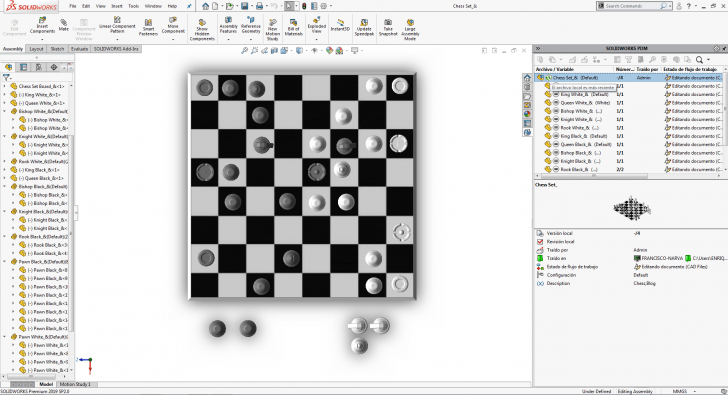This screenshot has height=395, width=728.
Task: Expand Chess Set Board tree node
Action: [5, 86]
